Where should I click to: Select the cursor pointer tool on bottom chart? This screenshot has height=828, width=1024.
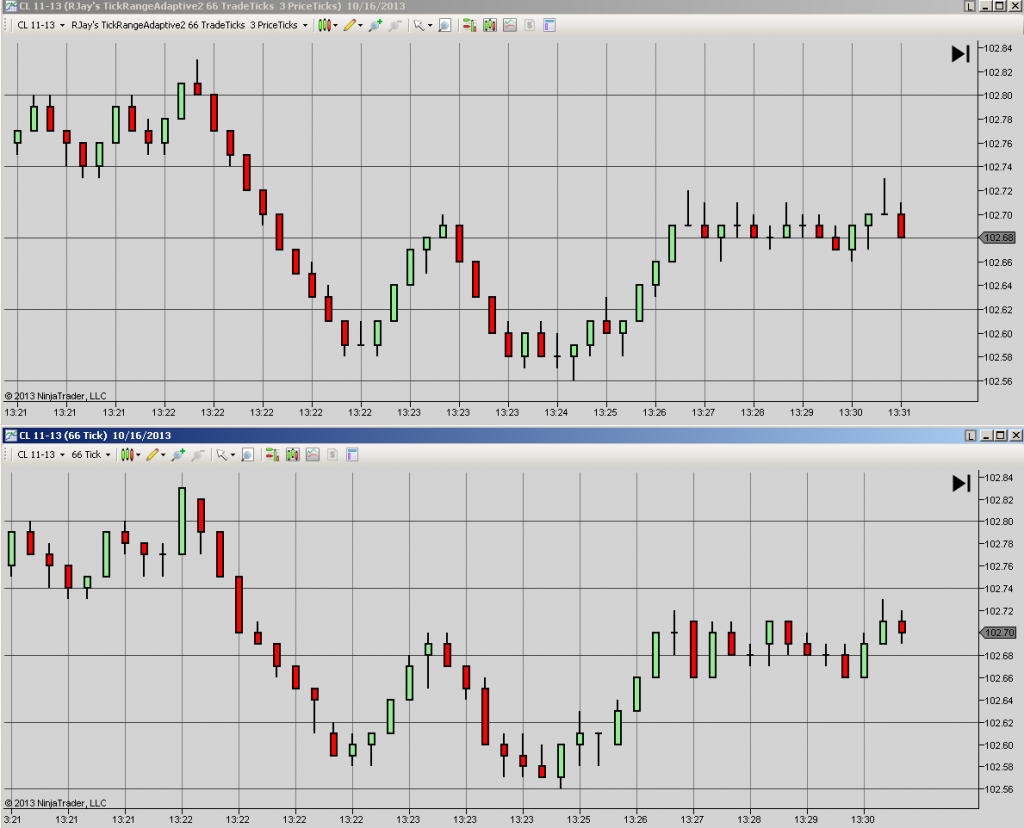click(x=221, y=455)
